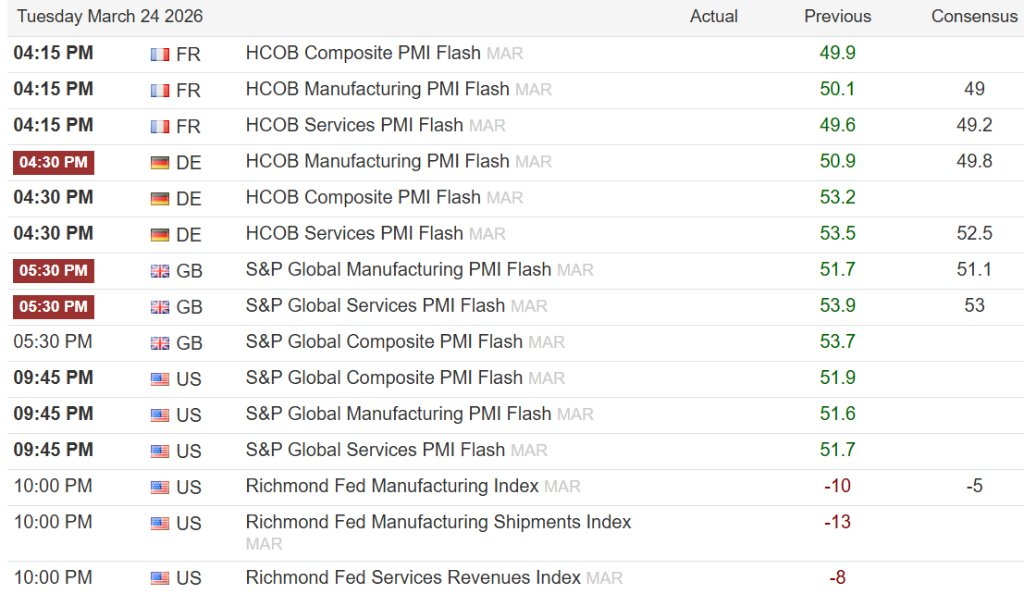Click the US flag in S&P Global Composite PMI row
This screenshot has width=1024, height=594.
[160, 379]
